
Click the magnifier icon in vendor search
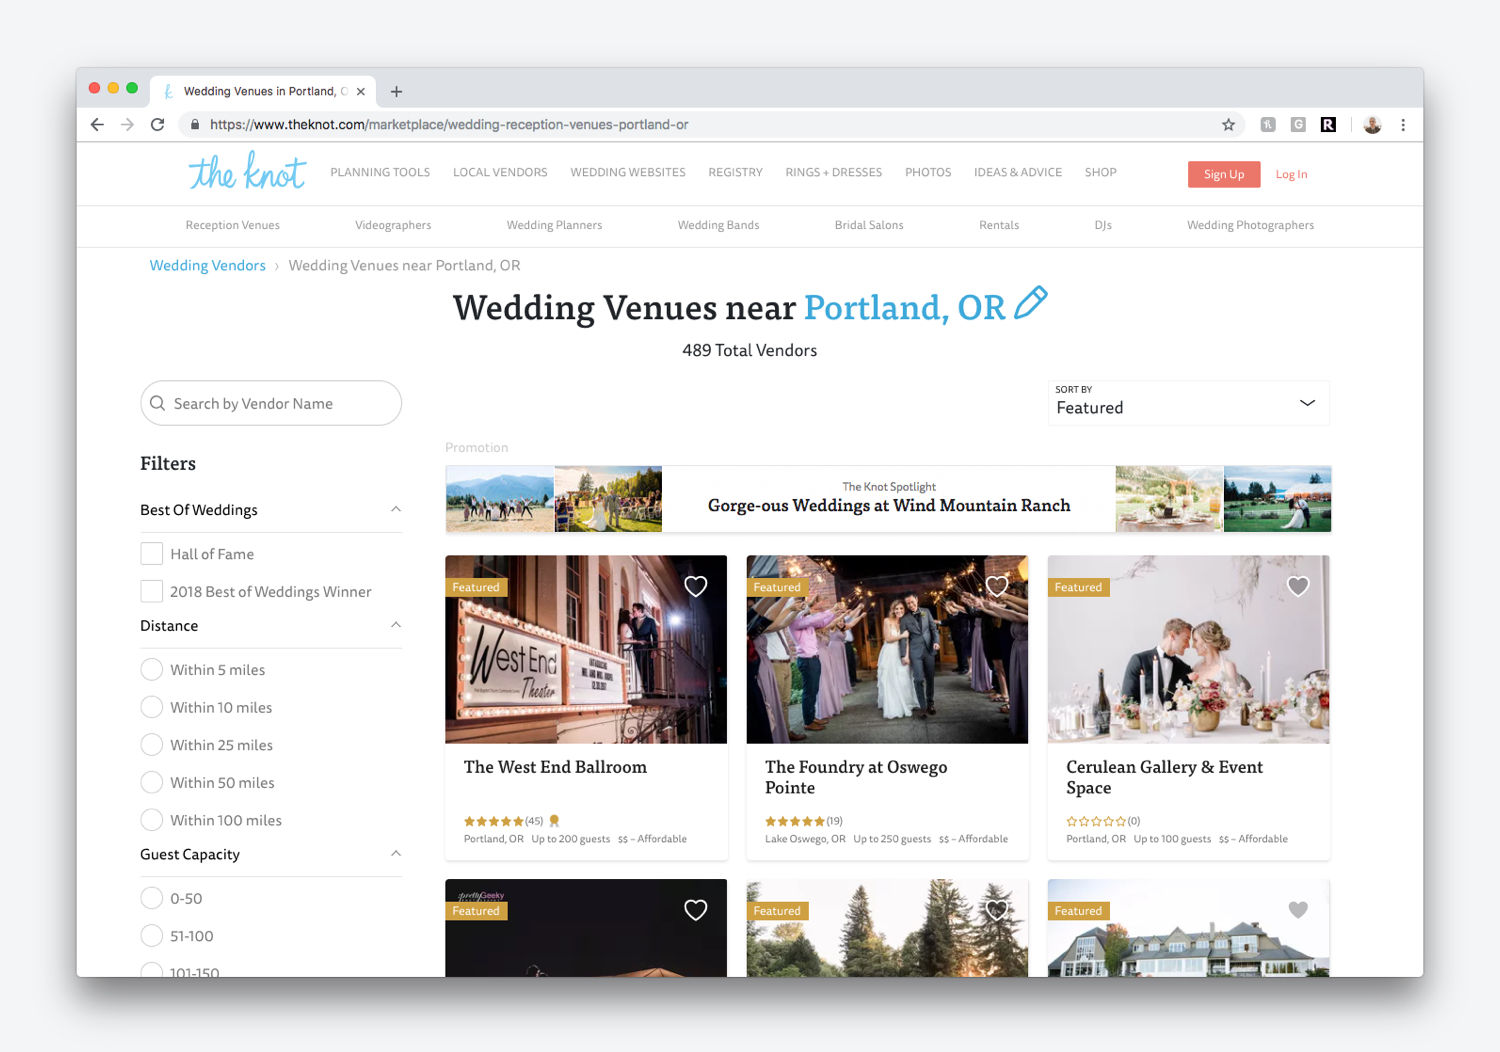(158, 403)
